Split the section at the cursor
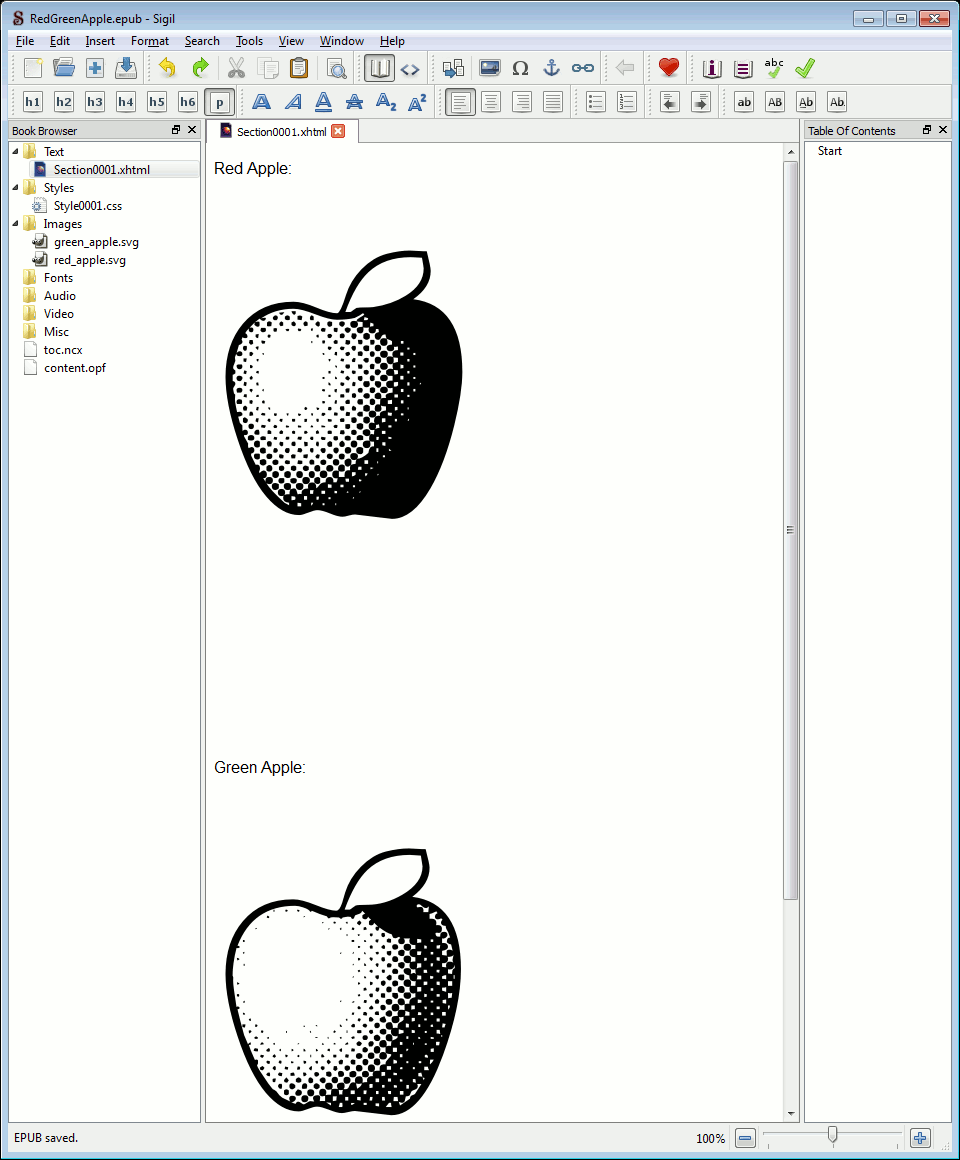 point(453,68)
